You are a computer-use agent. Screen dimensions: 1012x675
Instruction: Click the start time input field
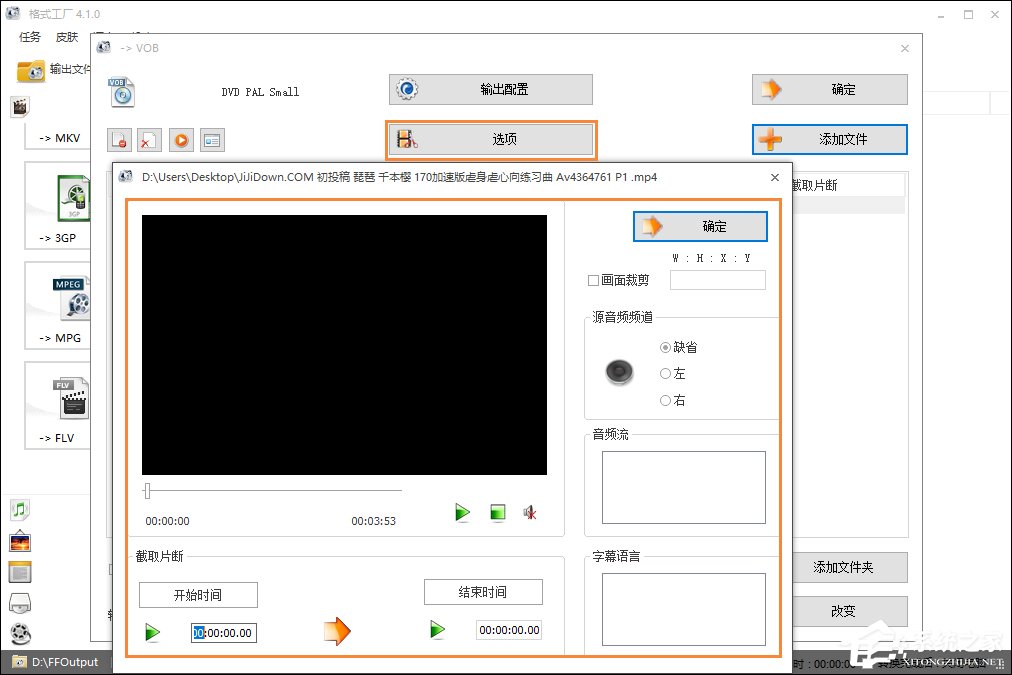222,632
